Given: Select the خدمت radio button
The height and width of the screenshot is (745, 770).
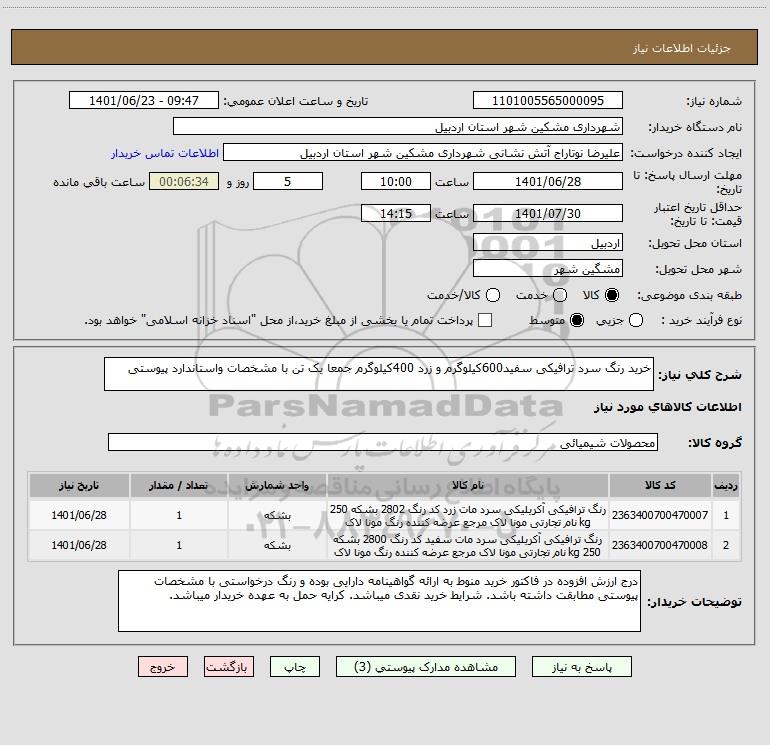Looking at the screenshot, I should (x=560, y=295).
